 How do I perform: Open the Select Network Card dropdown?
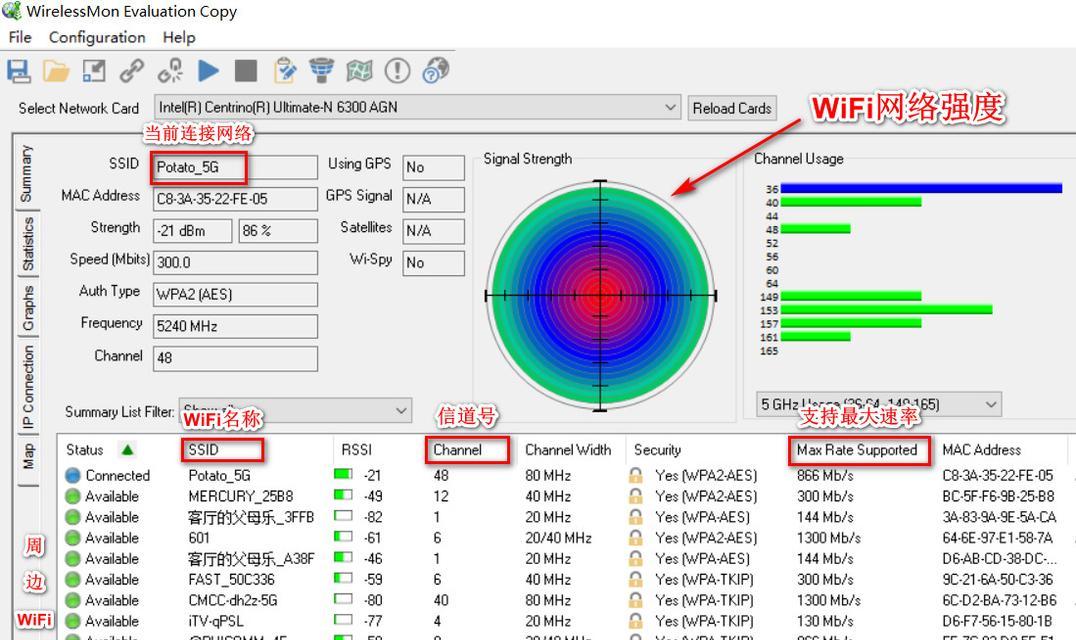pos(417,108)
